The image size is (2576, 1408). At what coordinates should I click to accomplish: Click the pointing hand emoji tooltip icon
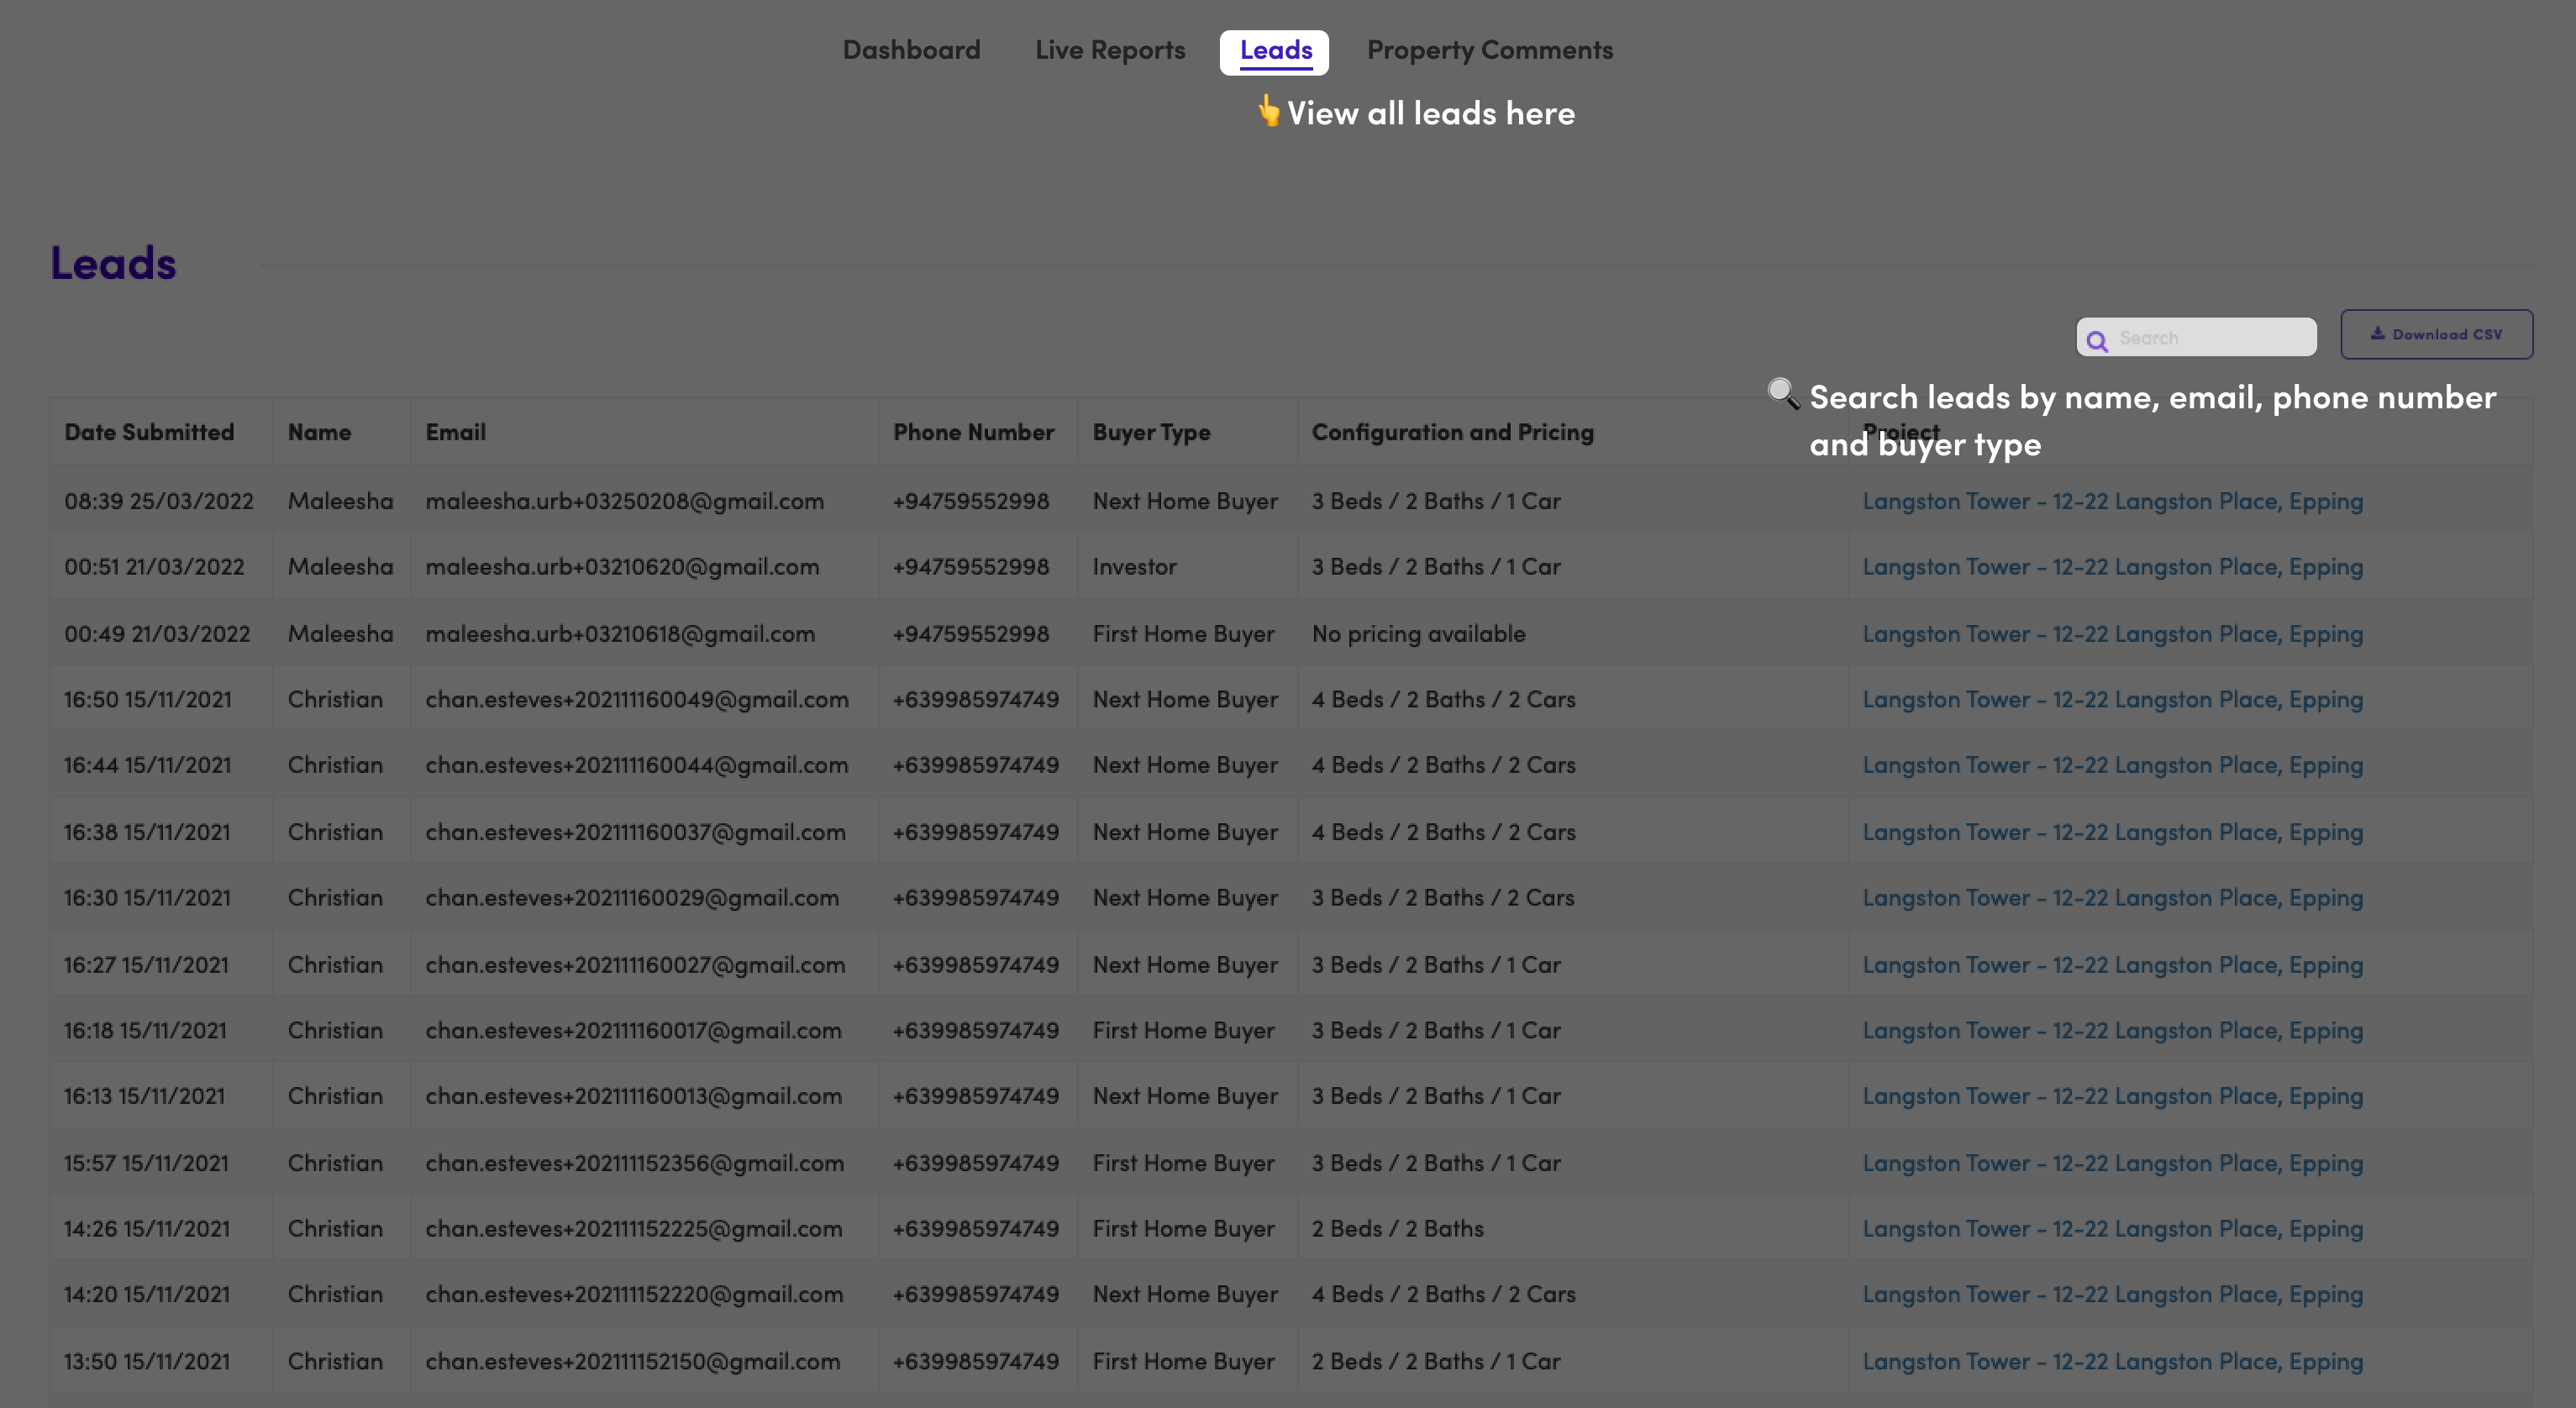tap(1267, 110)
